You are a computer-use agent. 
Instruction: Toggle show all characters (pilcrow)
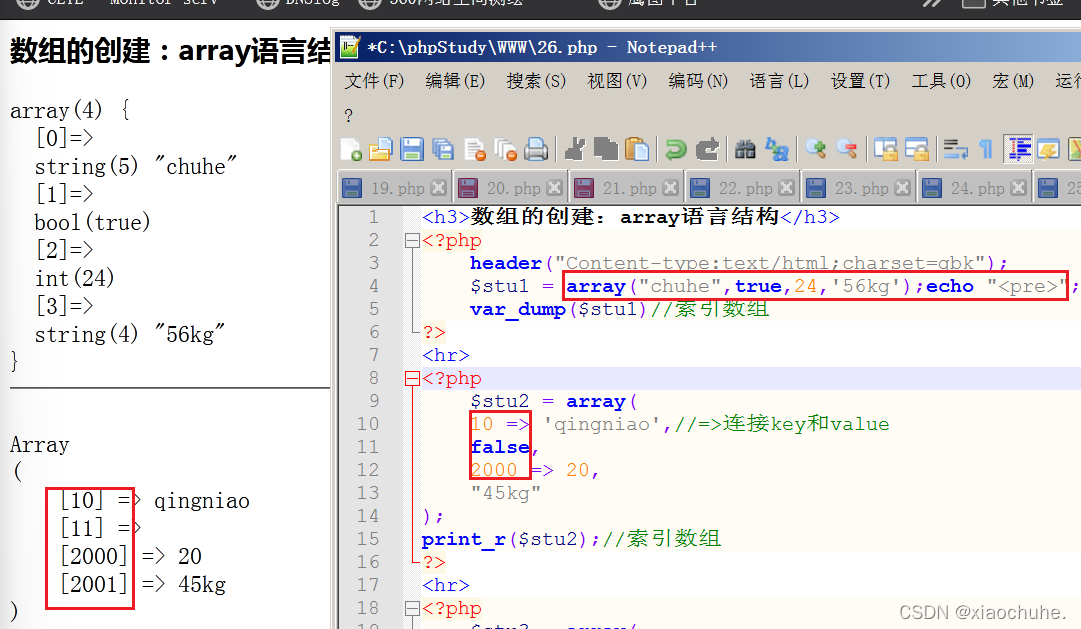point(986,149)
